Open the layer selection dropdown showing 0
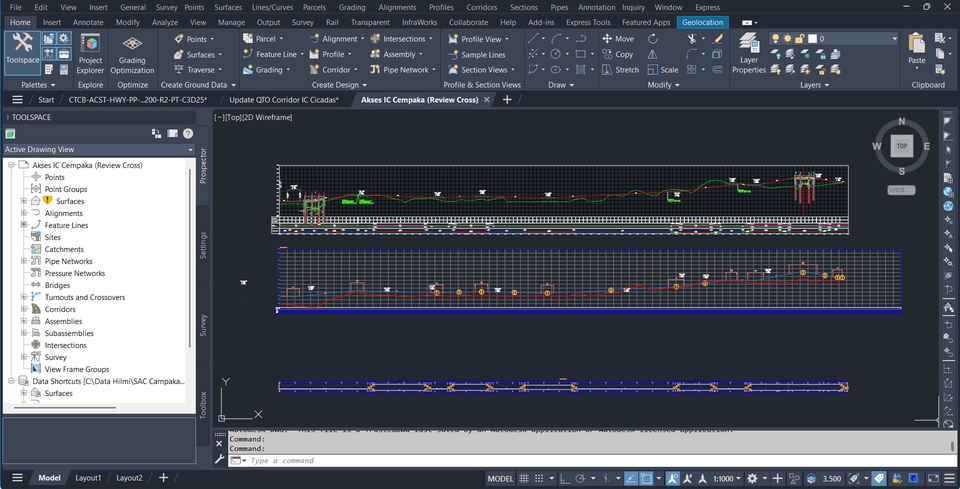 (x=858, y=39)
